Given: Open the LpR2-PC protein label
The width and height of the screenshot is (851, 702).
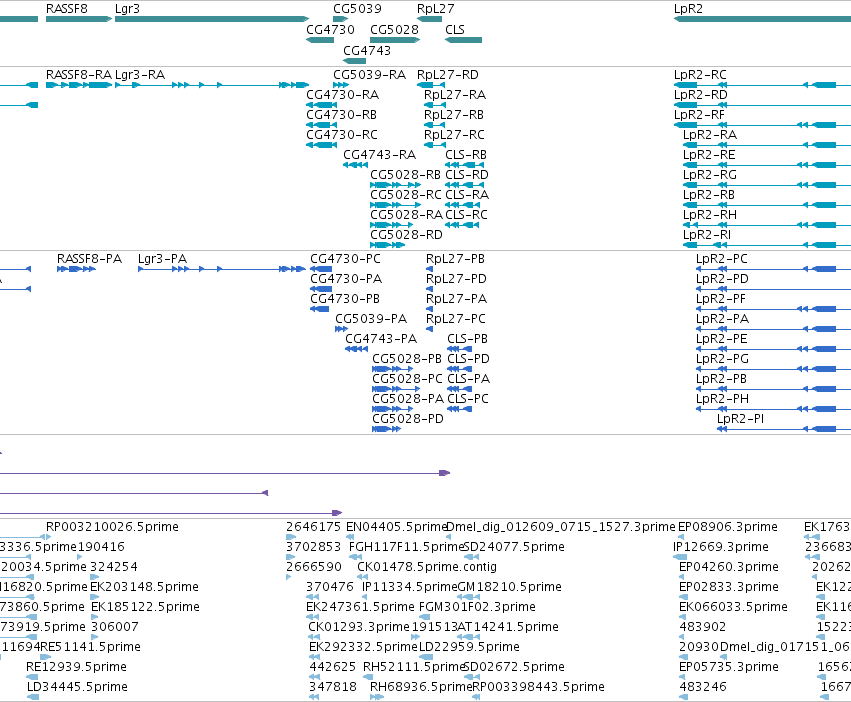Looking at the screenshot, I should (722, 258).
